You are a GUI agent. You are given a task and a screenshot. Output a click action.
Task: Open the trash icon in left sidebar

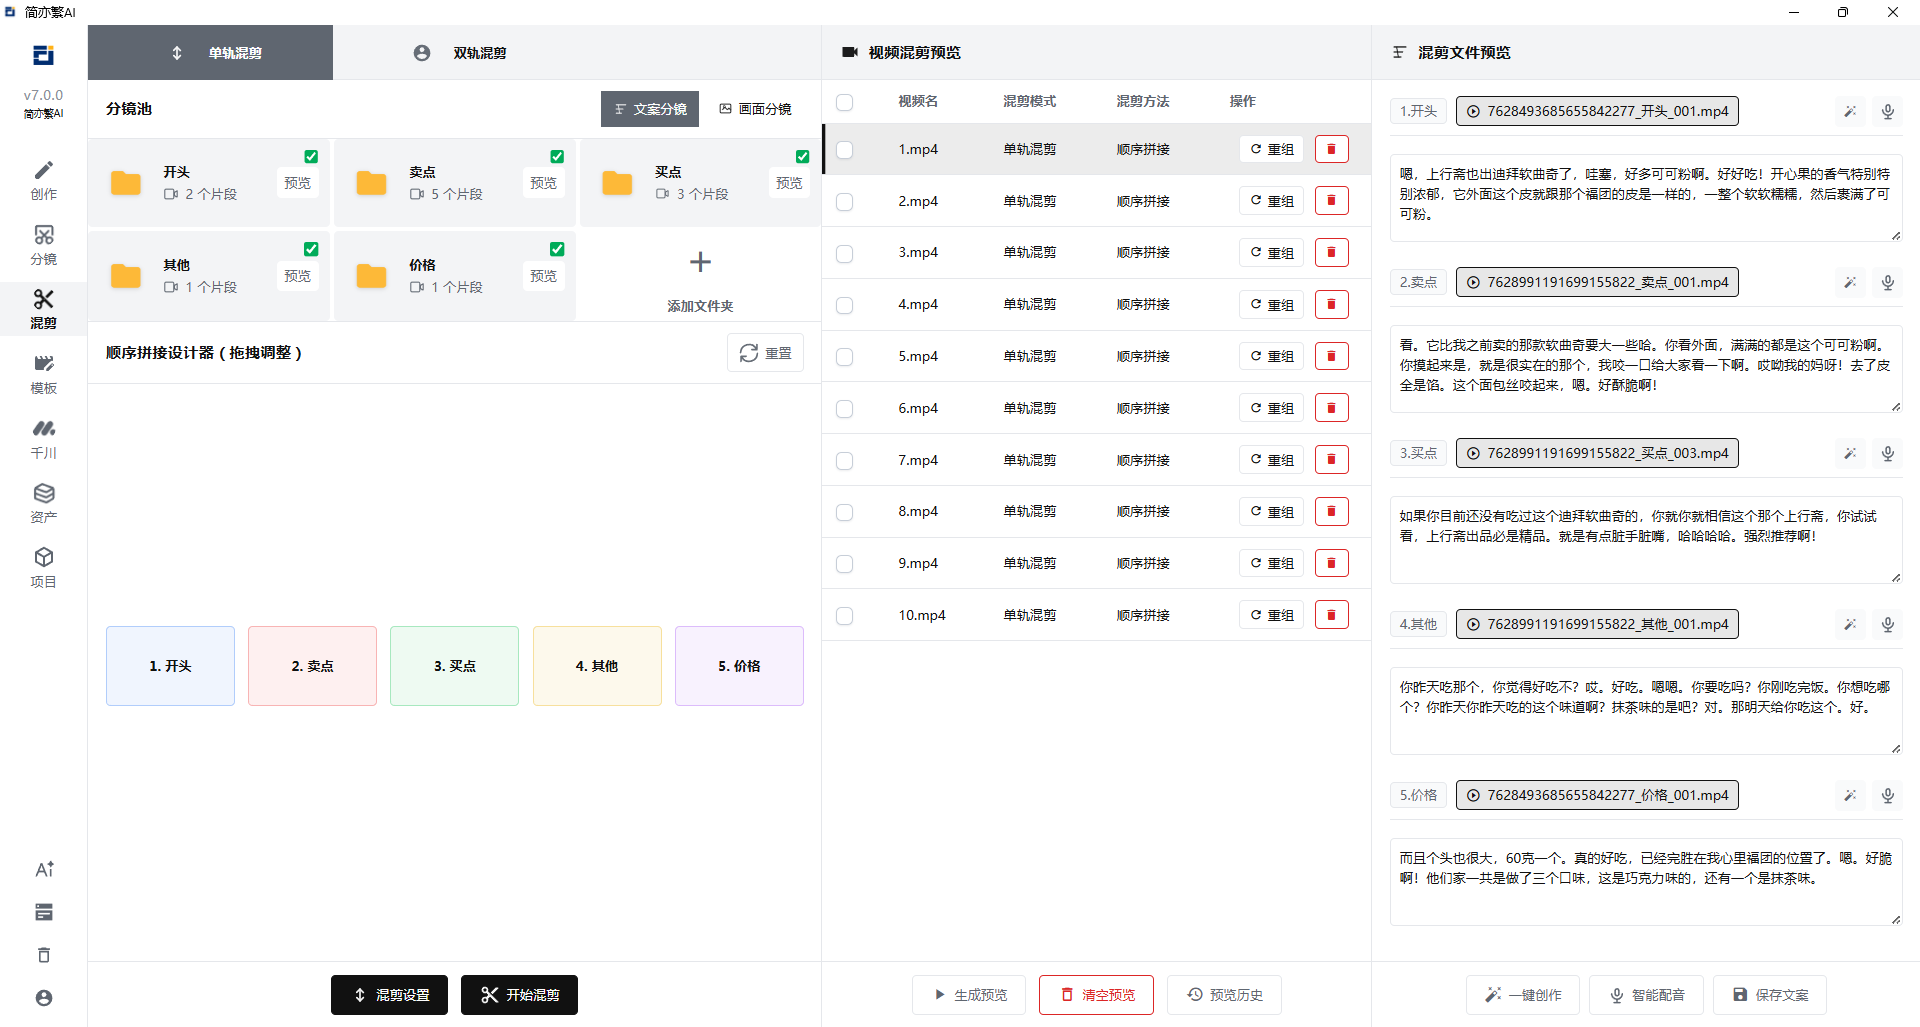(x=43, y=955)
